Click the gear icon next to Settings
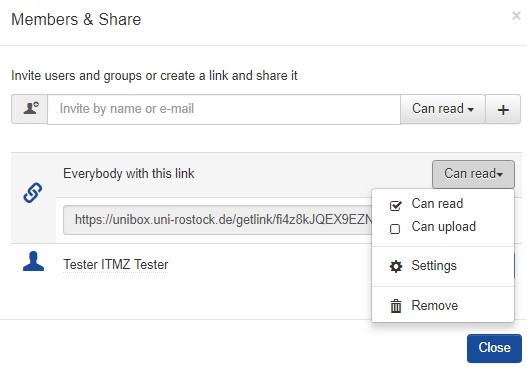The image size is (527, 372). tap(396, 266)
